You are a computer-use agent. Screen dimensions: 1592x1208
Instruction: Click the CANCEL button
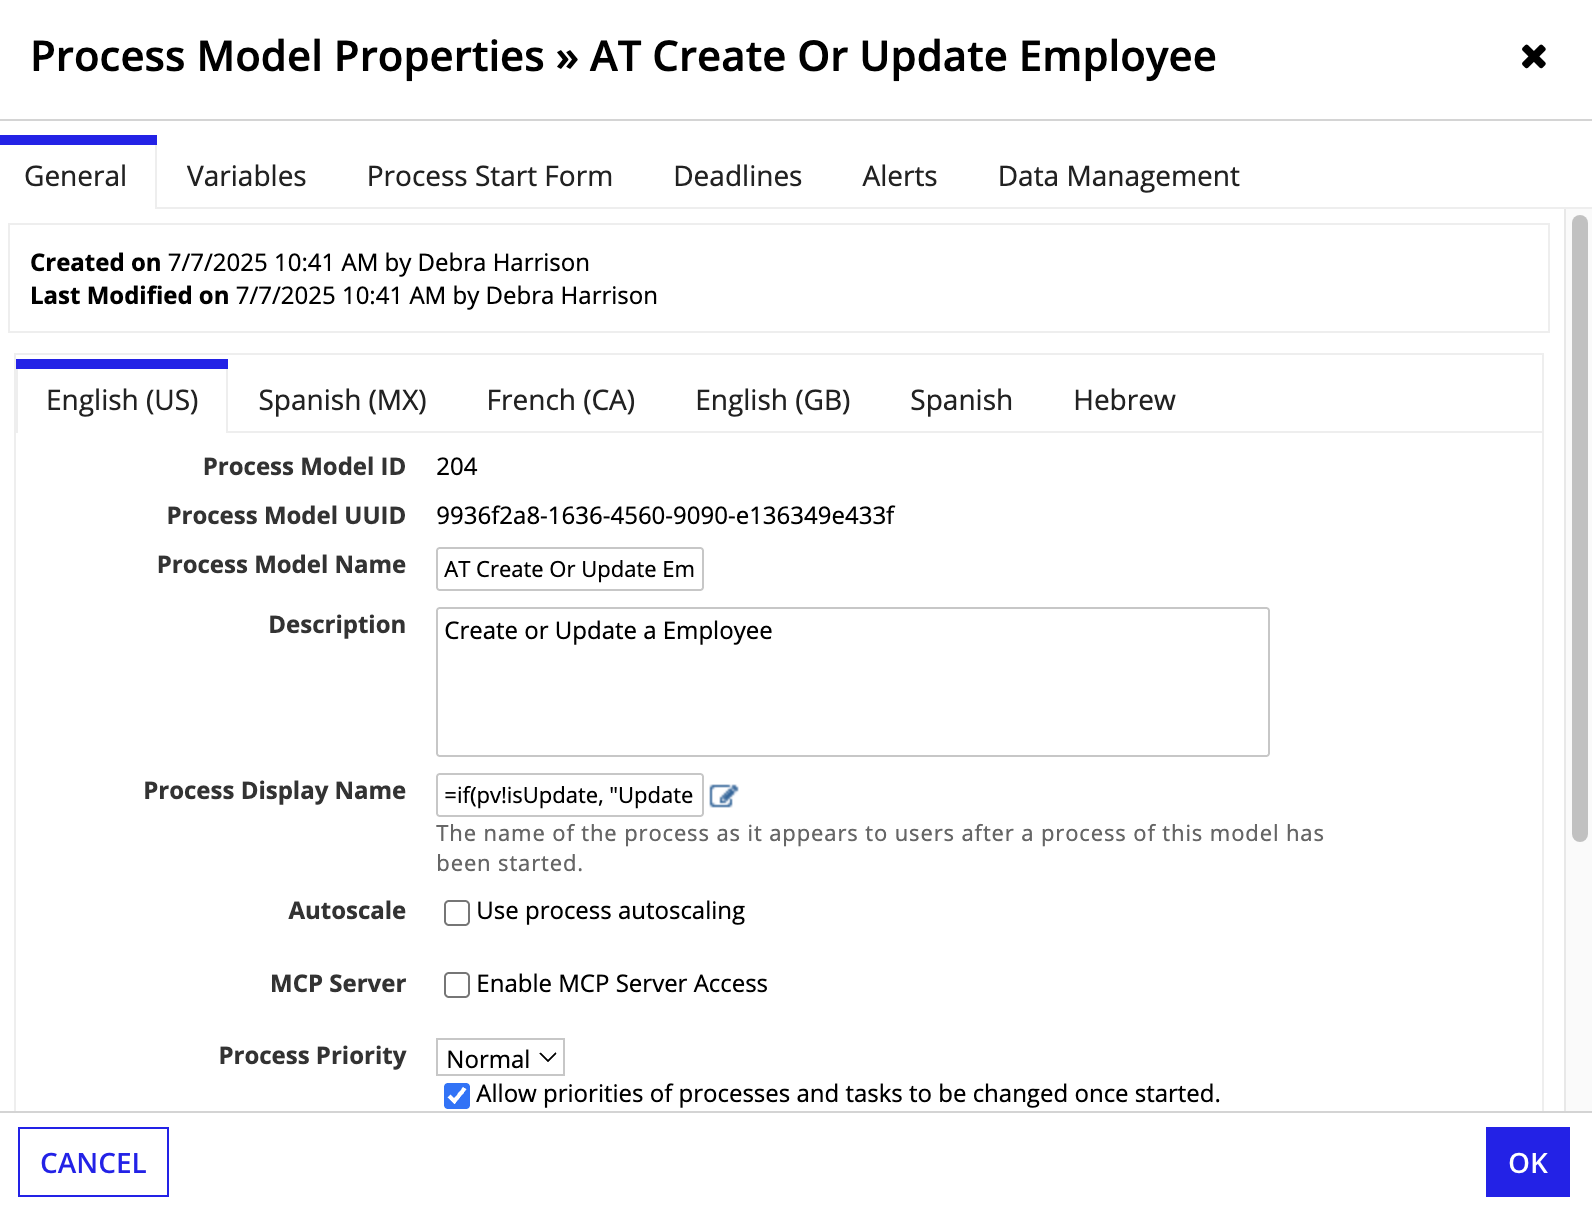[93, 1162]
